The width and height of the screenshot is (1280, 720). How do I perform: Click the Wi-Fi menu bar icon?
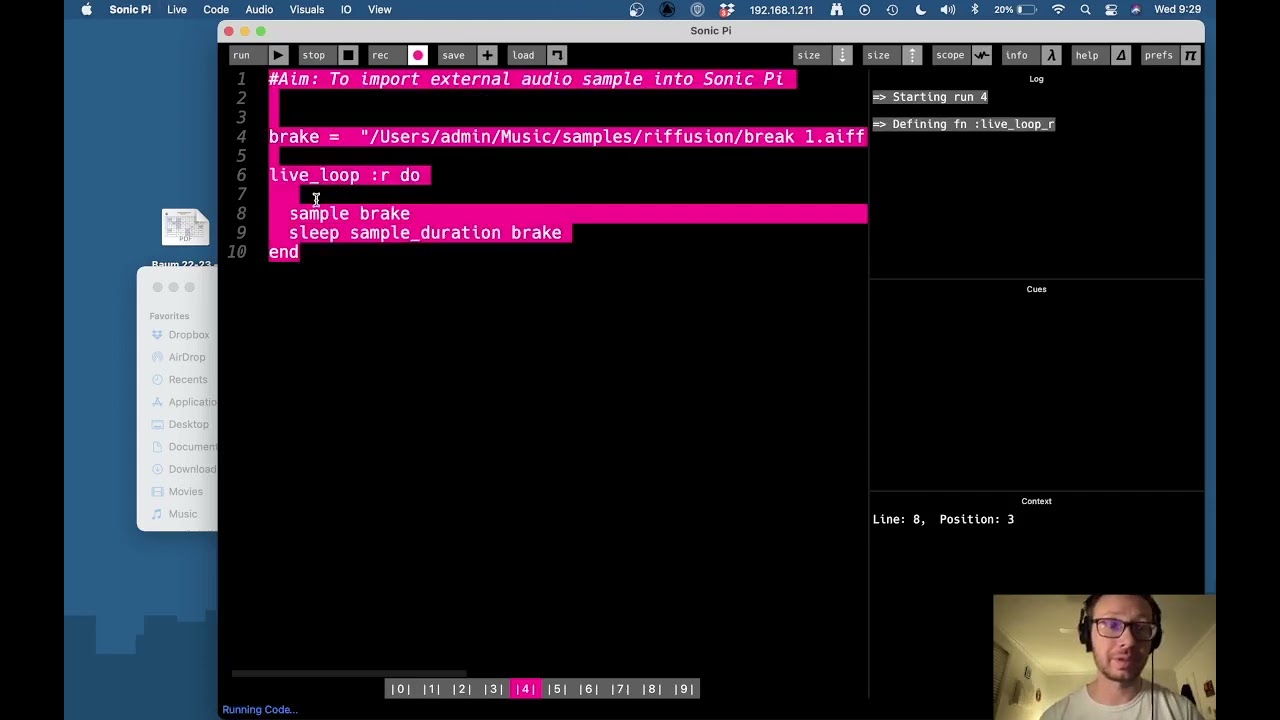1058,9
